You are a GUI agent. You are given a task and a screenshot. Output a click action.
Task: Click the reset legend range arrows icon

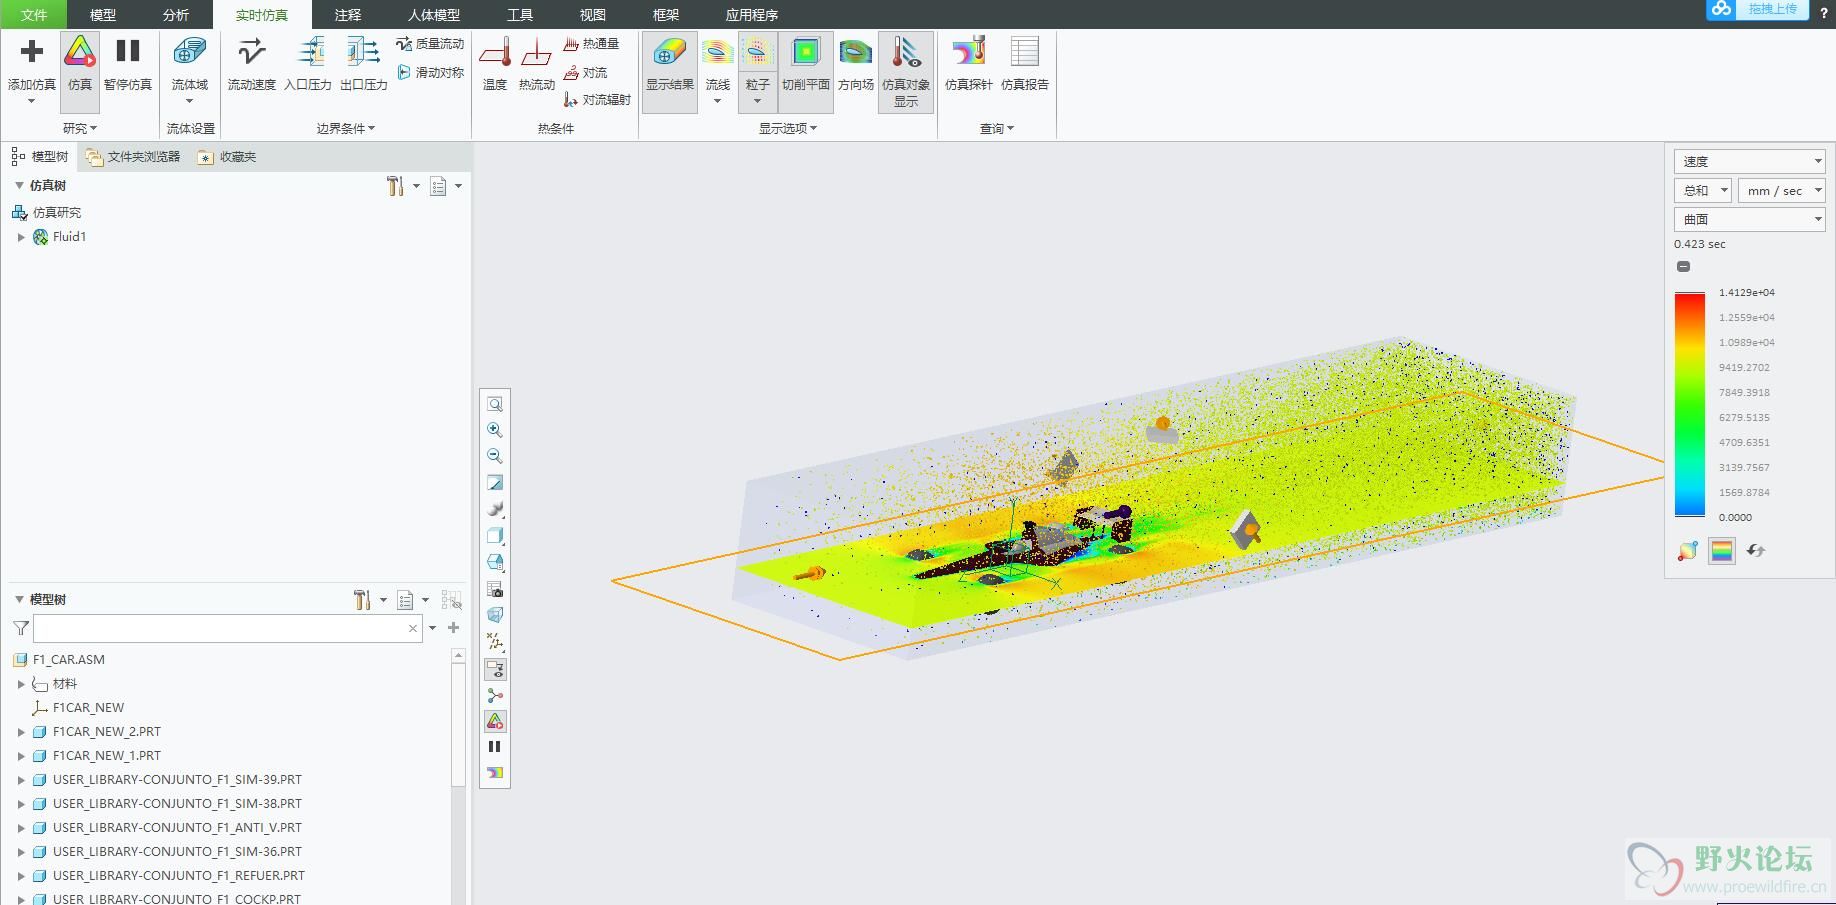click(x=1756, y=551)
